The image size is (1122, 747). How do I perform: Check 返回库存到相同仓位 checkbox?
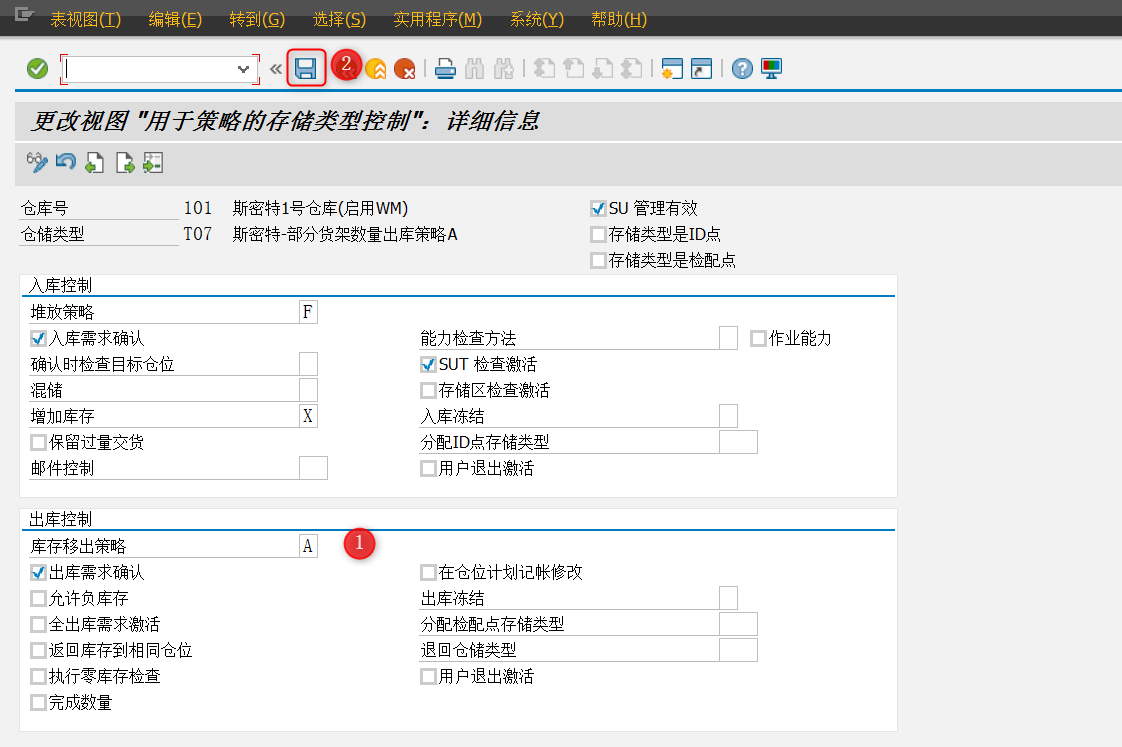pos(39,650)
